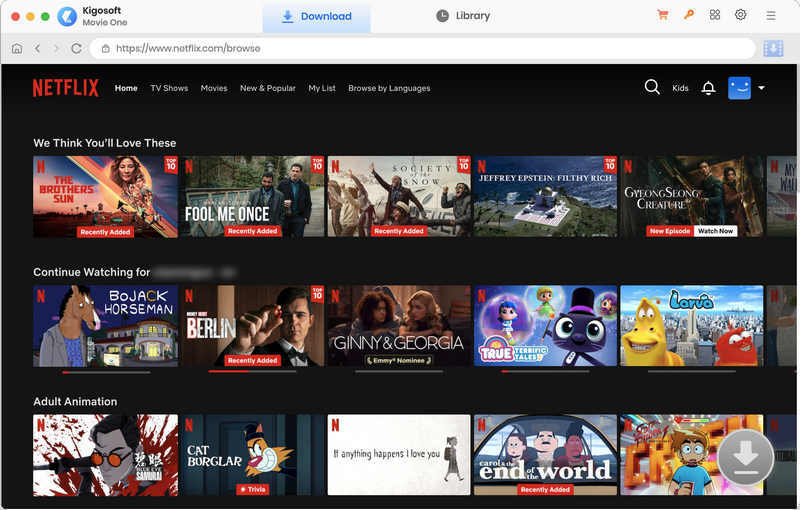Click the blue download box icon beside address bar
The width and height of the screenshot is (800, 510).
[773, 48]
